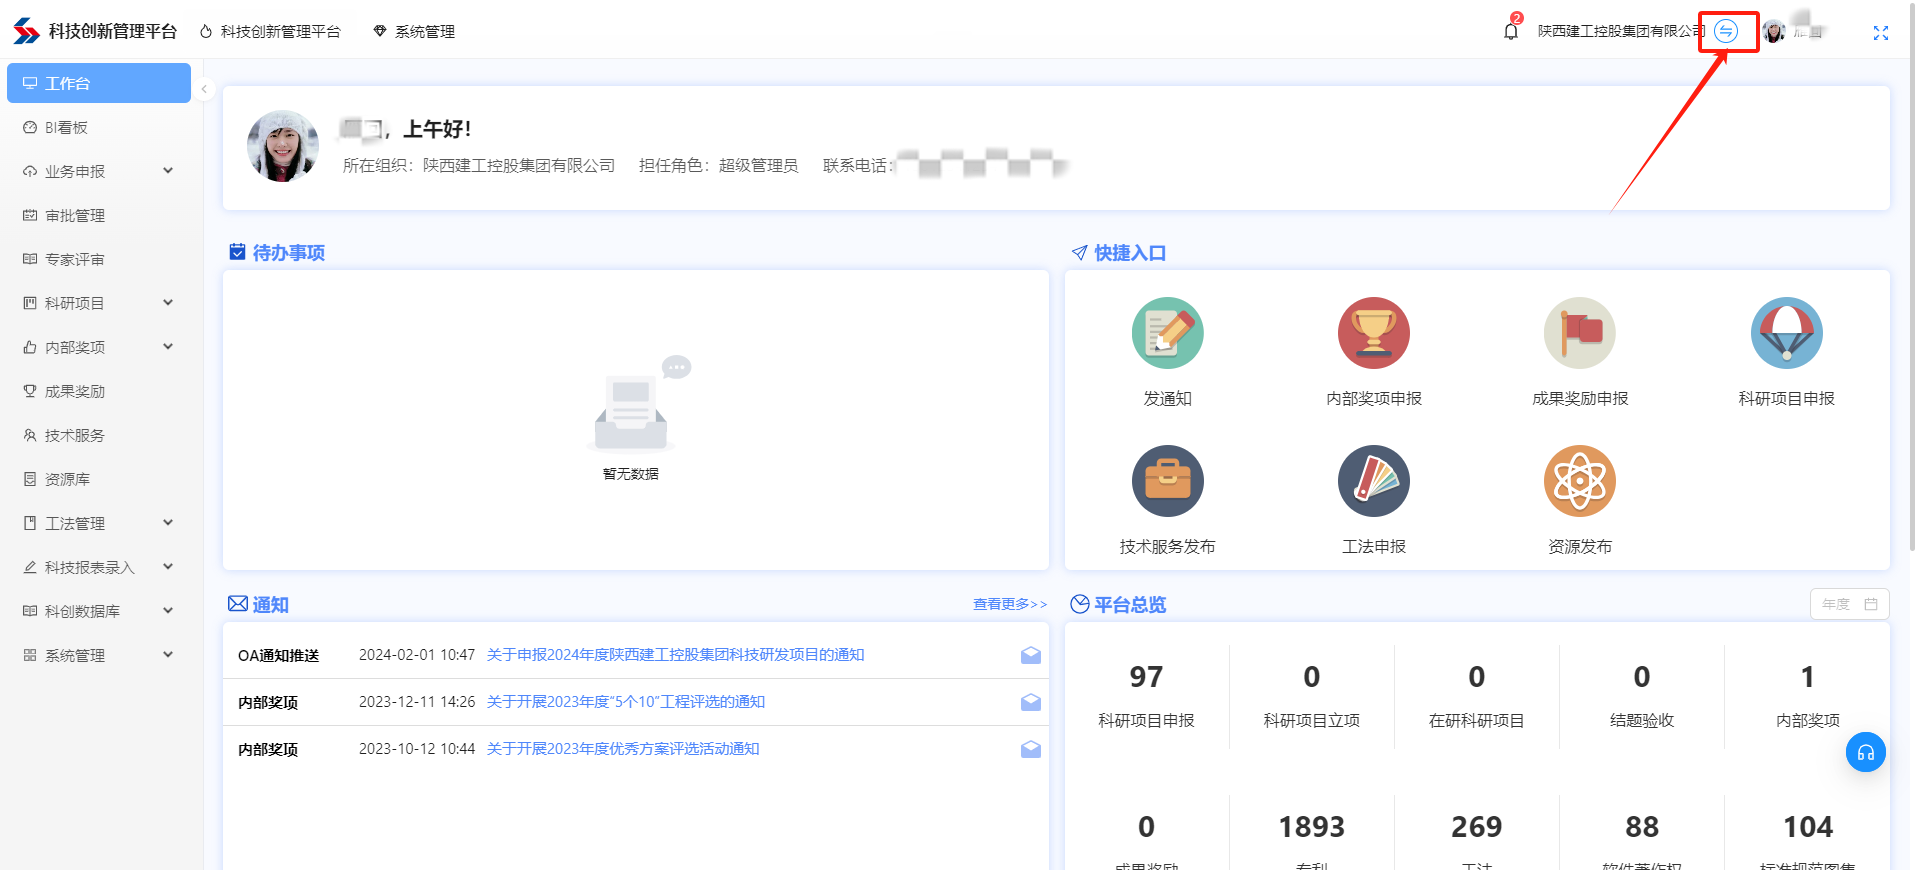The height and width of the screenshot is (870, 1915).
Task: Click the organization switch icon
Action: point(1726,31)
